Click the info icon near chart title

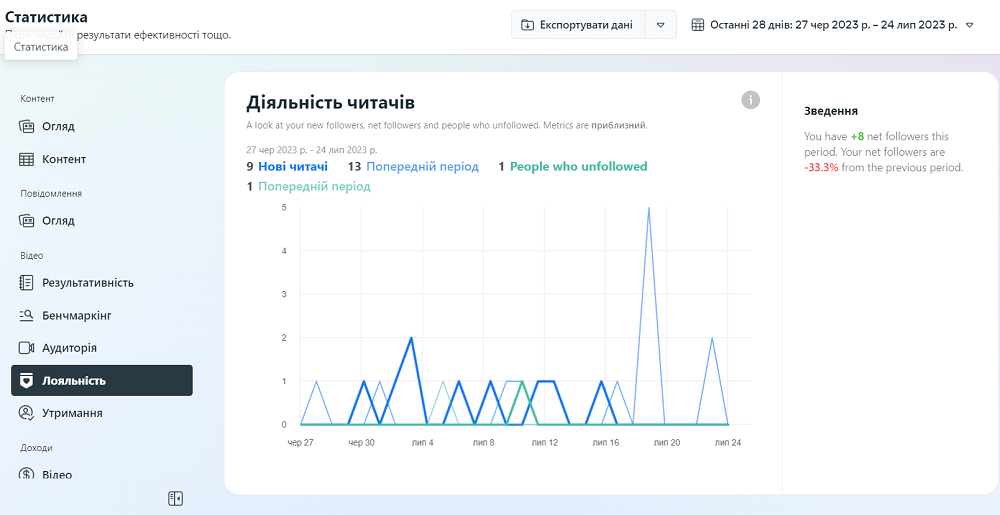[x=751, y=100]
